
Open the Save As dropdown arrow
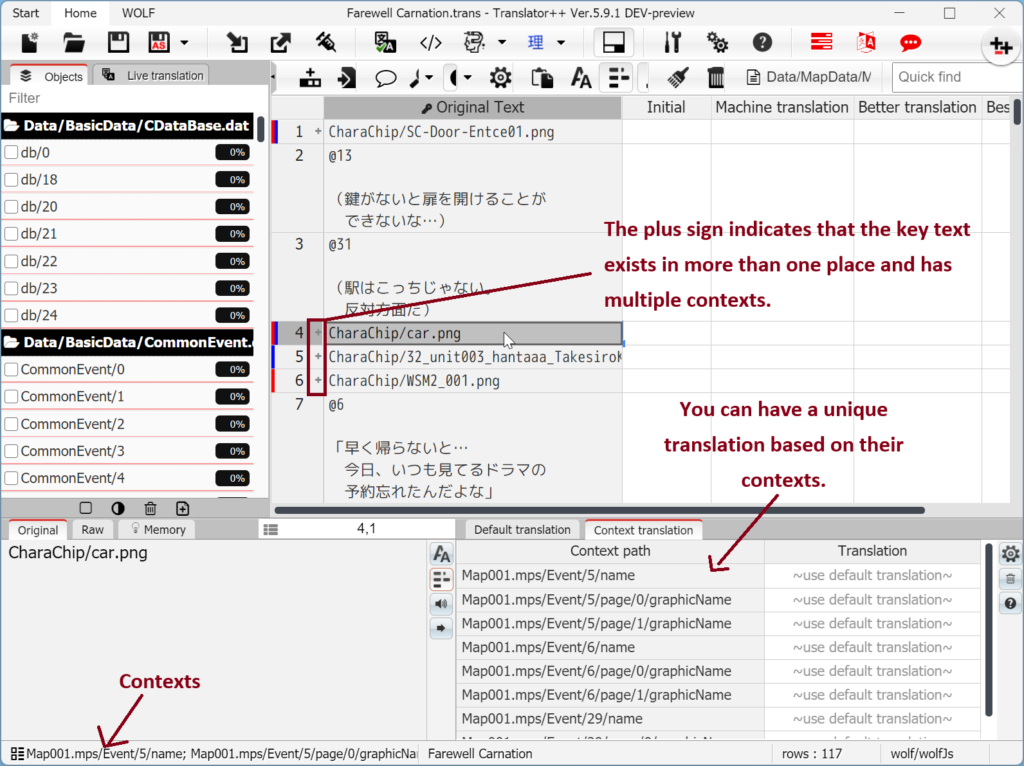[x=184, y=42]
